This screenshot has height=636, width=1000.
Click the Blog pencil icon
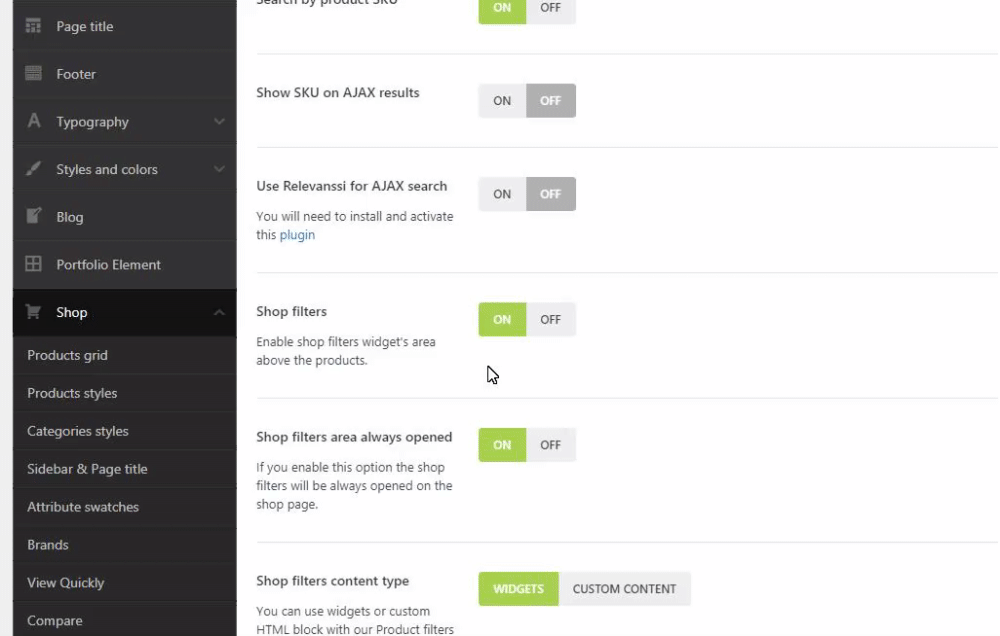click(33, 216)
